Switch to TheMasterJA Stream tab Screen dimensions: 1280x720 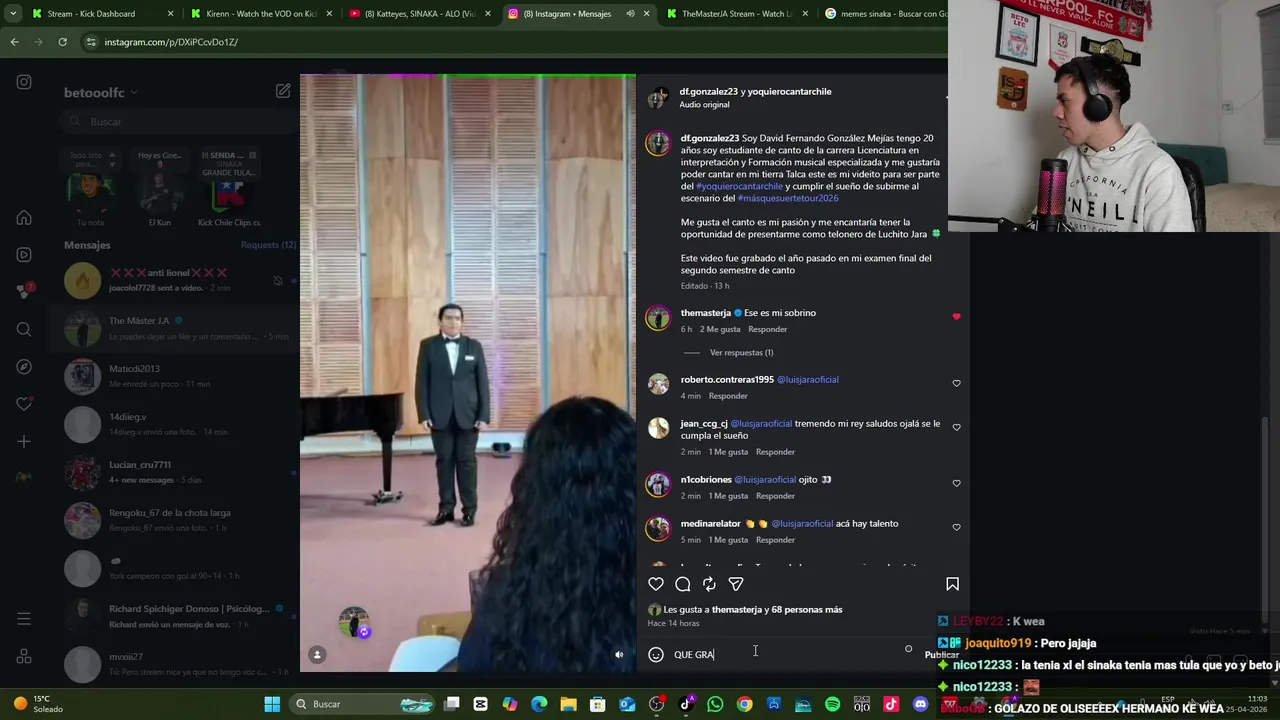[x=738, y=14]
